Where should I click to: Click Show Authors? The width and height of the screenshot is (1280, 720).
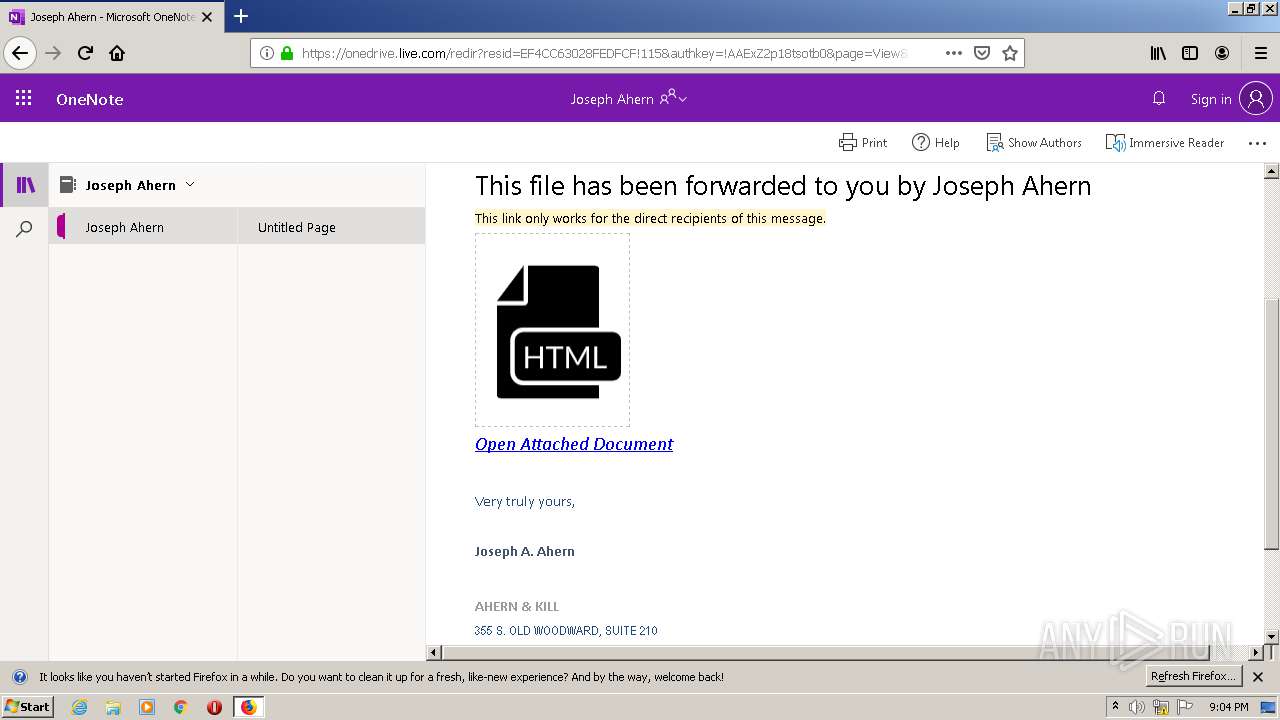1034,143
